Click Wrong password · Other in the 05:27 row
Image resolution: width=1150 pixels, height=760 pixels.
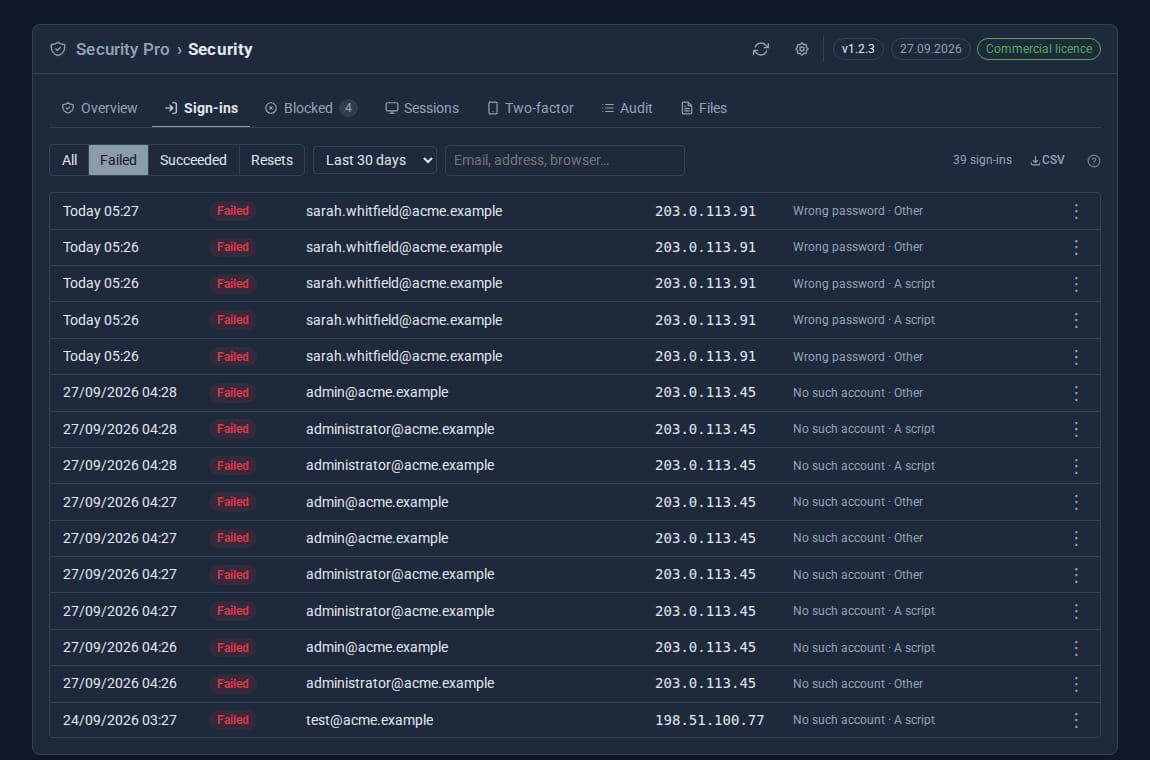pyautogui.click(x=857, y=211)
